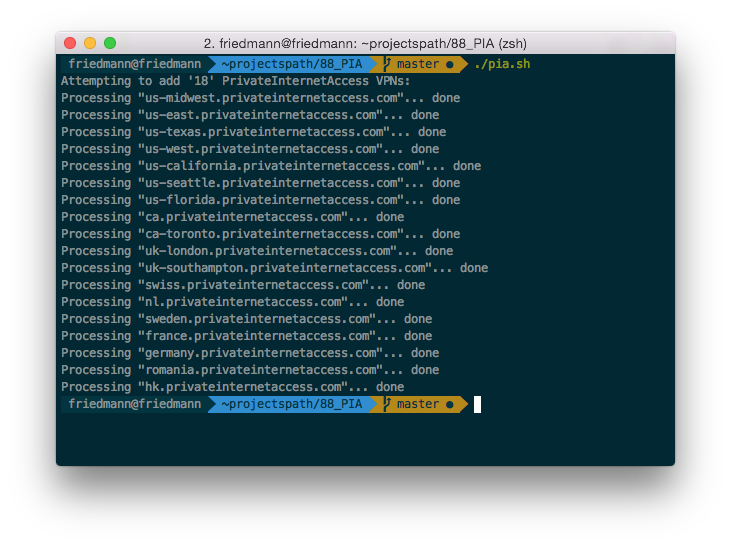Click the "Attempting to add '18'" output line
This screenshot has height=546, width=731.
pos(235,81)
